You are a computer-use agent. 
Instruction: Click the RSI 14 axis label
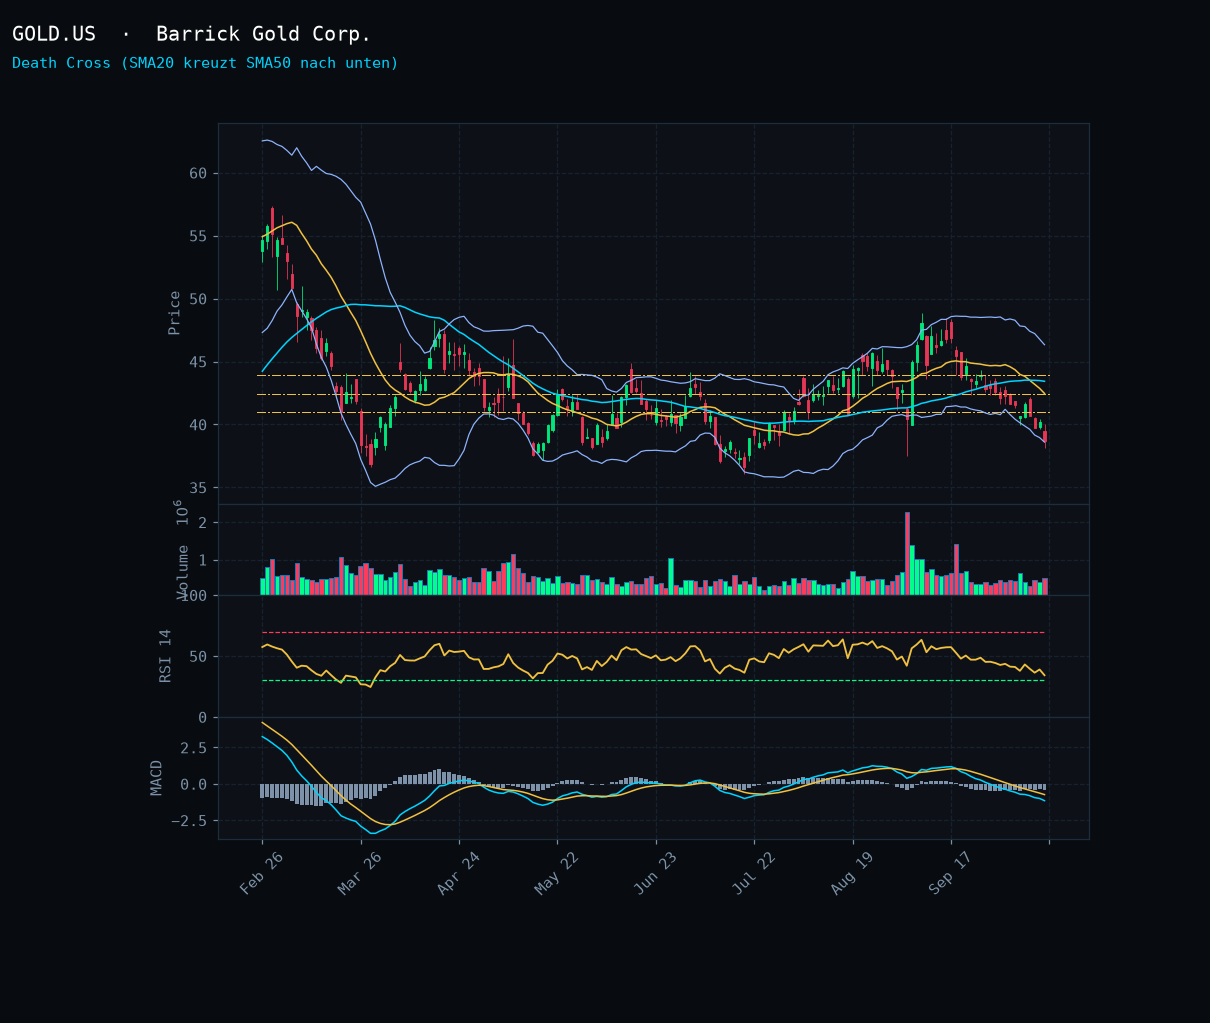coord(166,656)
